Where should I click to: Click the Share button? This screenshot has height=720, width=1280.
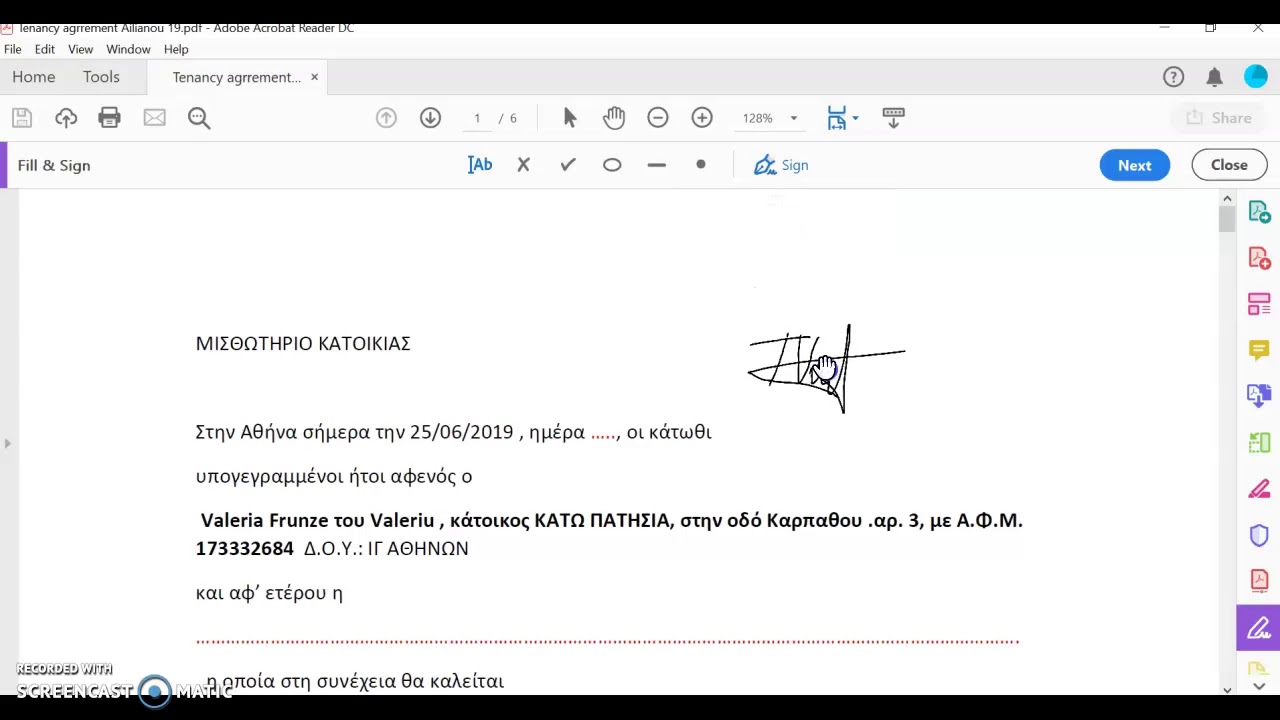1219,118
